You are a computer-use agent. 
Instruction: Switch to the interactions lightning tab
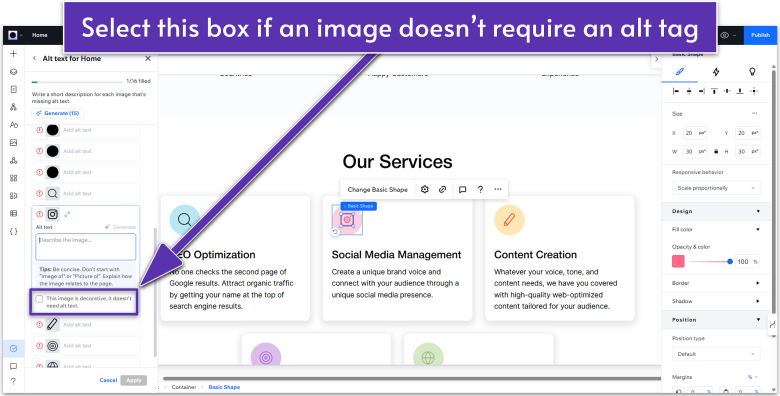coord(716,72)
